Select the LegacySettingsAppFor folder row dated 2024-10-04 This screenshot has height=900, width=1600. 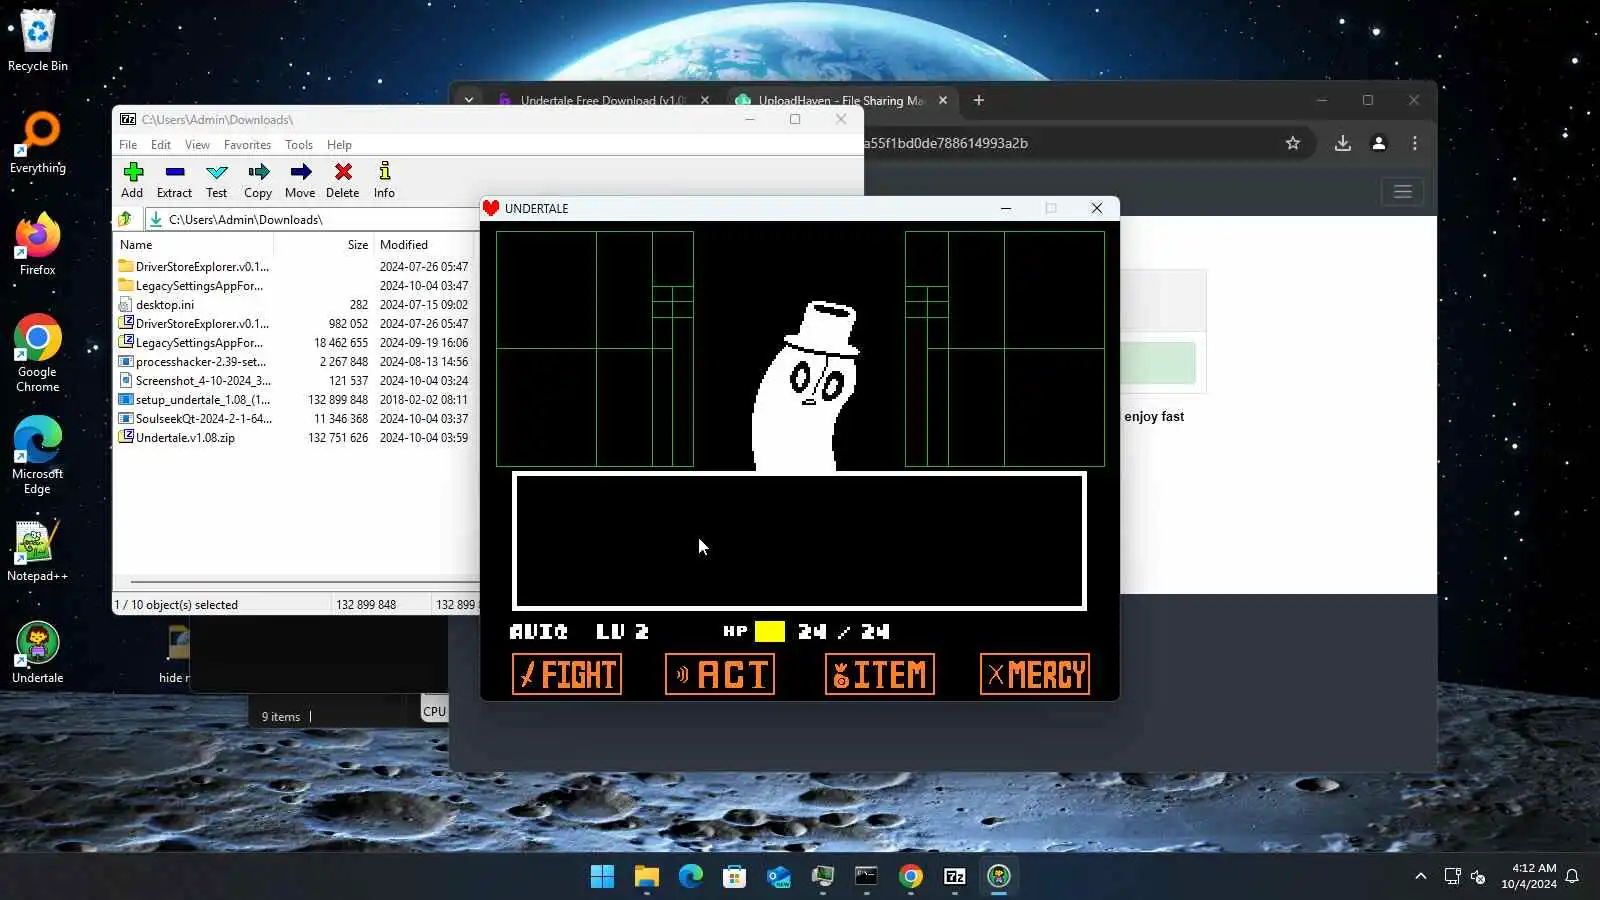pos(296,286)
